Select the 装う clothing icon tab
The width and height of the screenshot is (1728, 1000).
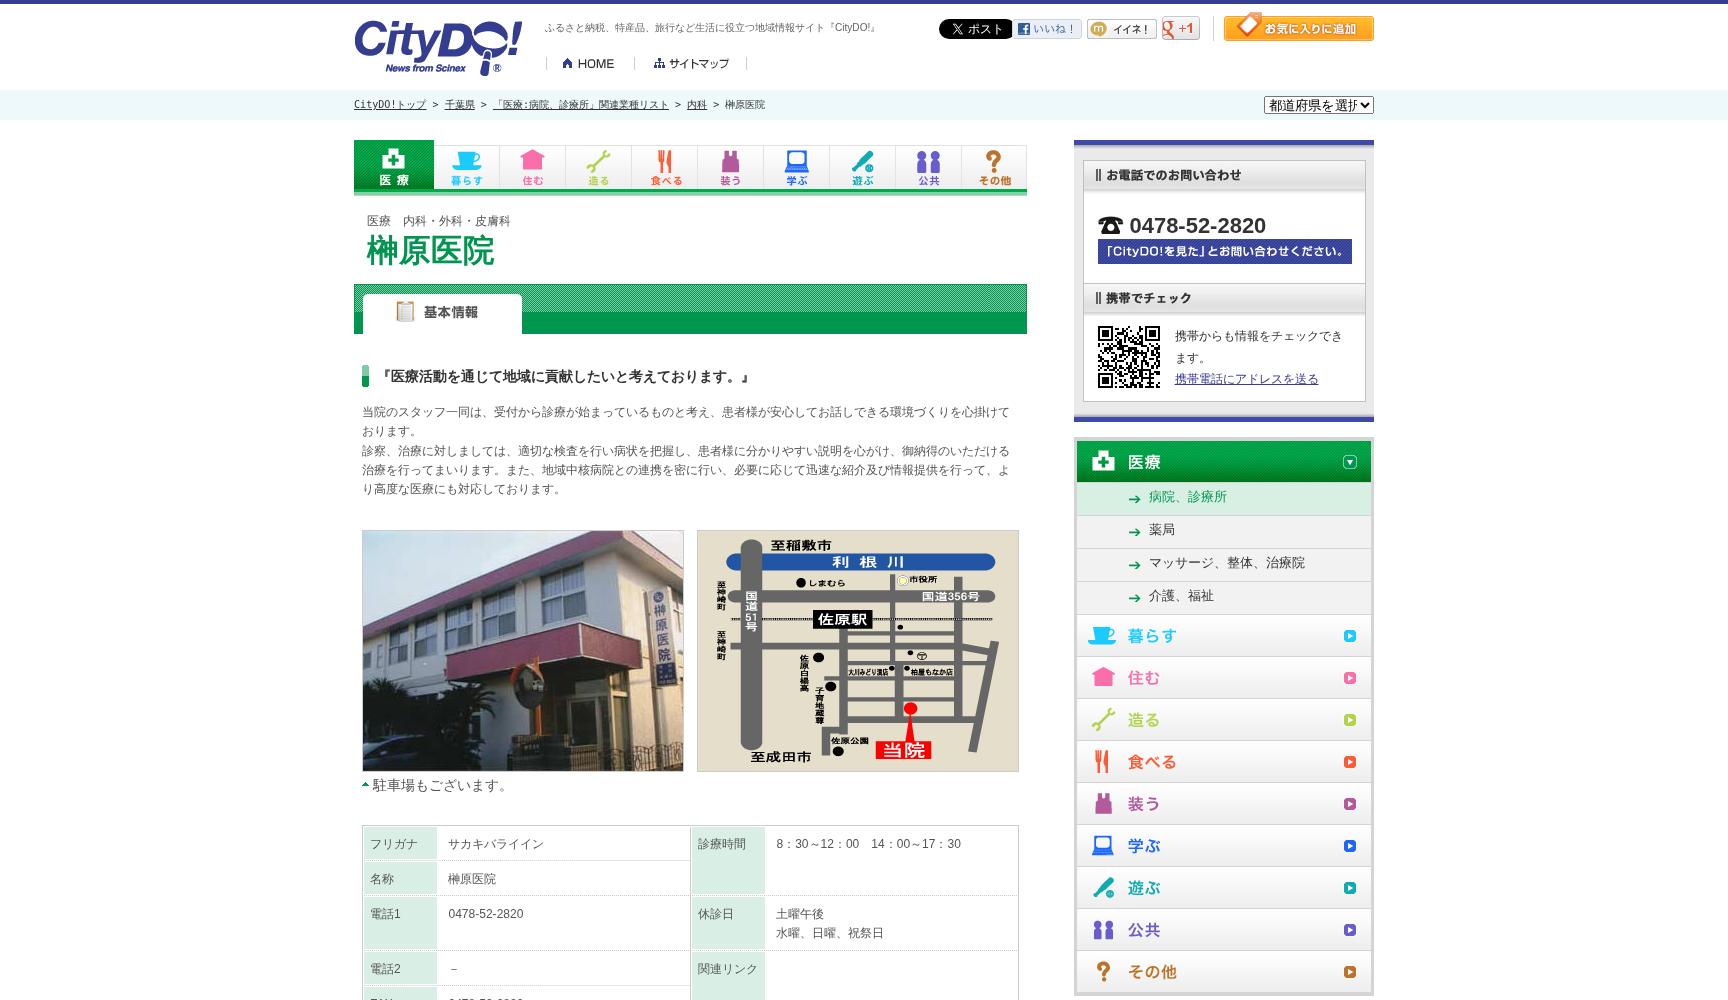coord(731,167)
